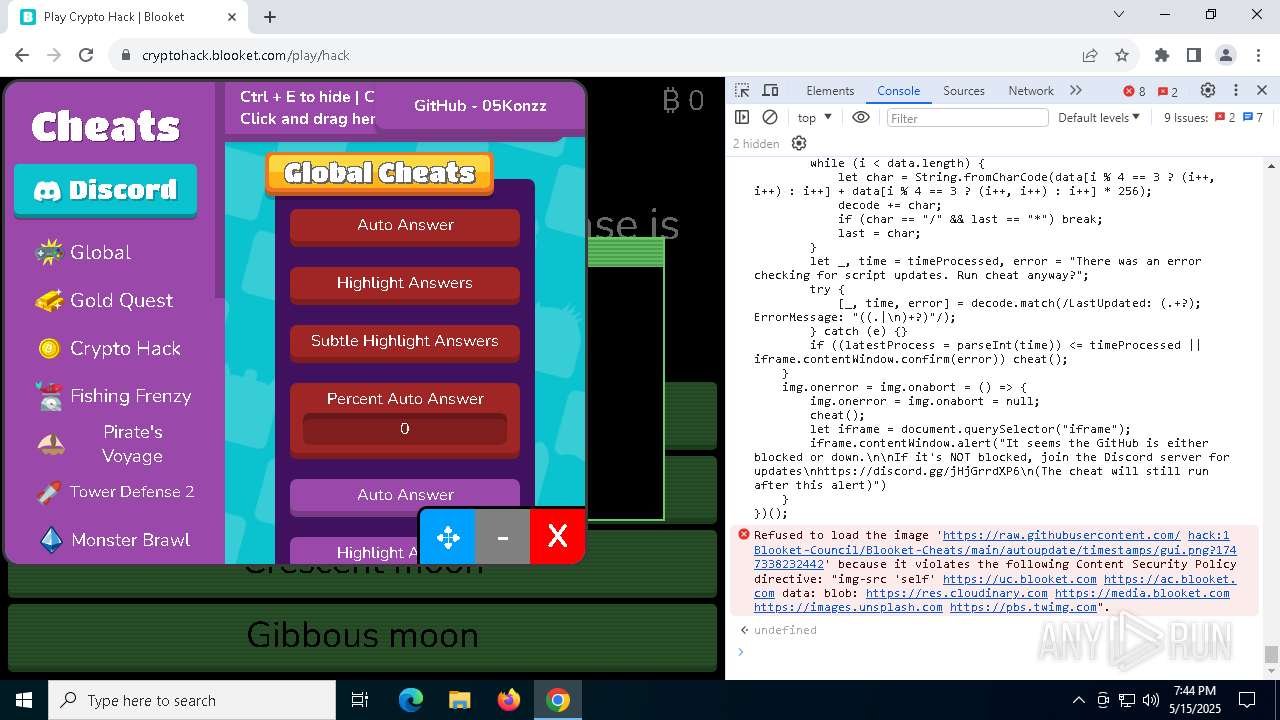Click GitHub - 05Konzz link

[x=480, y=105]
